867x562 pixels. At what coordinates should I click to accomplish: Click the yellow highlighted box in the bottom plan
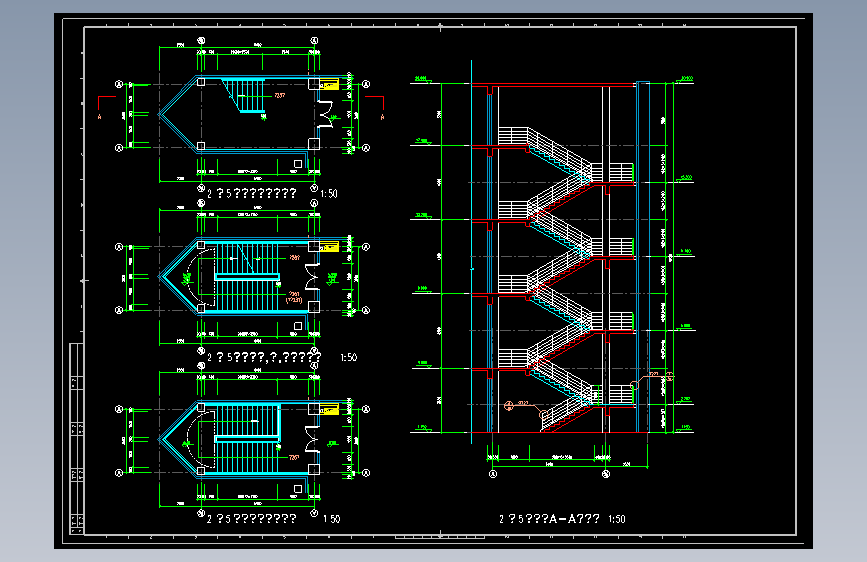(329, 409)
